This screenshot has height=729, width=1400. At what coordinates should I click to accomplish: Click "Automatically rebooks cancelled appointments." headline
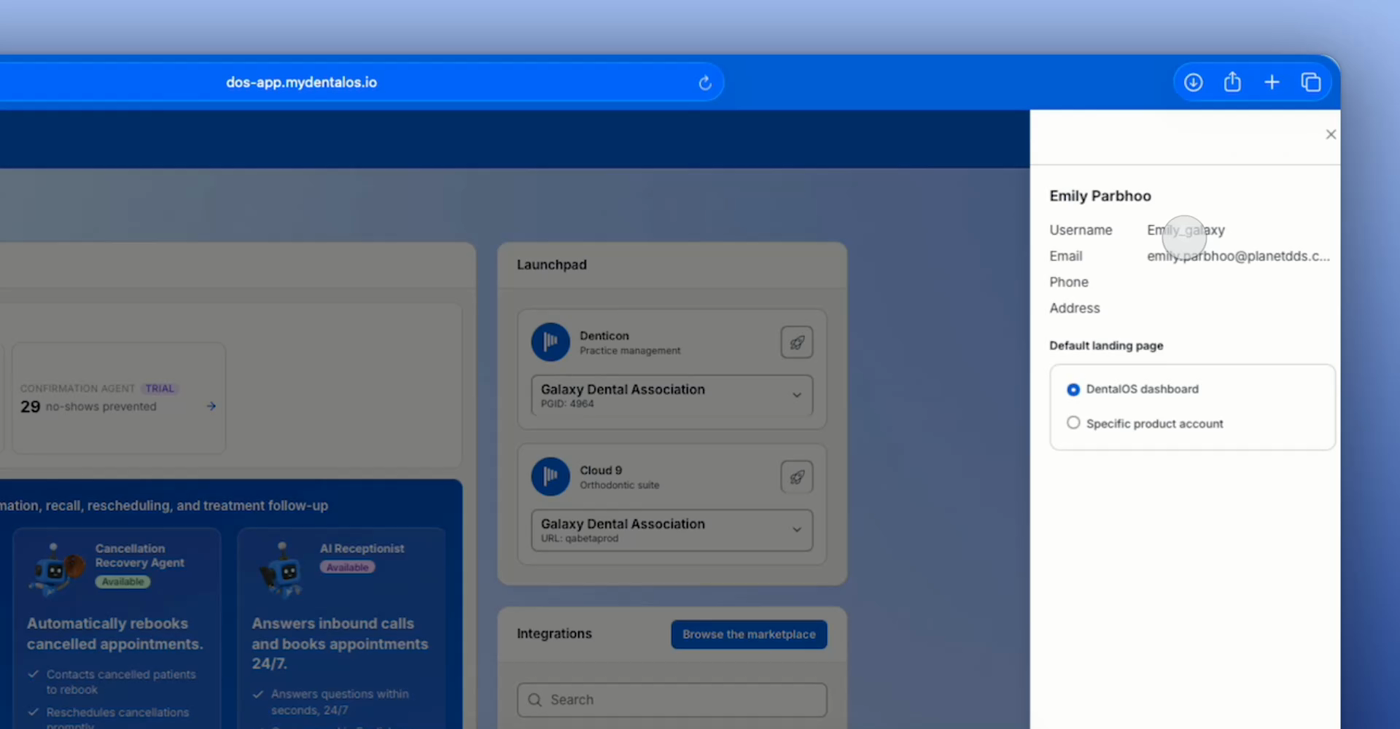tap(115, 634)
